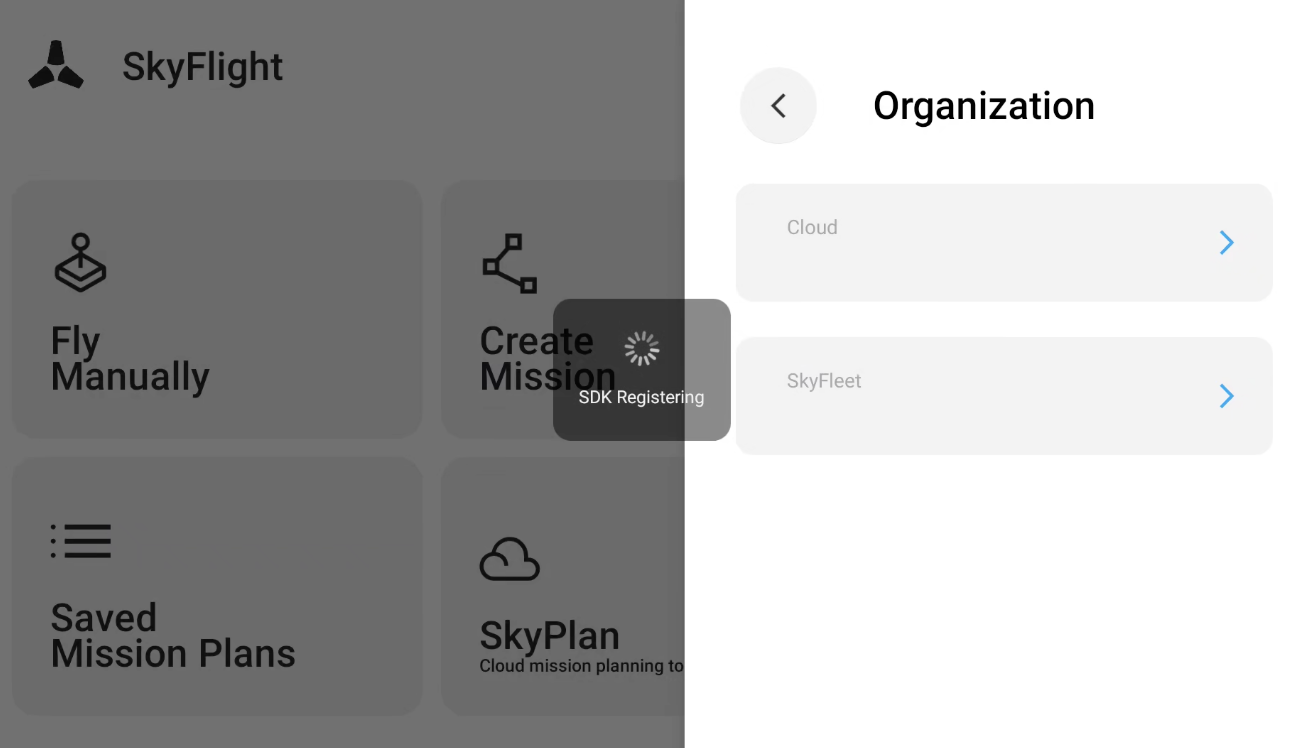The height and width of the screenshot is (748, 1290).
Task: Select the Create Mission text label
Action: 548,359
